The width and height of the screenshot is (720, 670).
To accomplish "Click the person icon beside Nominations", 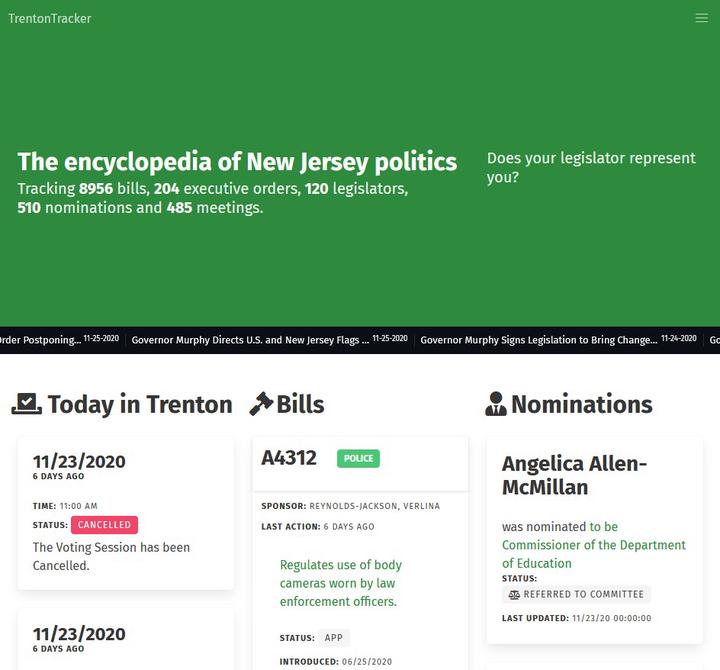I will 496,404.
